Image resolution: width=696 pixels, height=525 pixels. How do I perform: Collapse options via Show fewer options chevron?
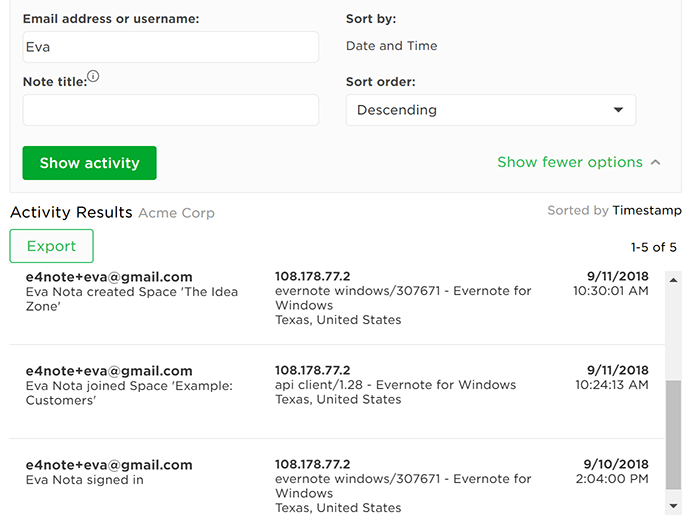point(656,162)
